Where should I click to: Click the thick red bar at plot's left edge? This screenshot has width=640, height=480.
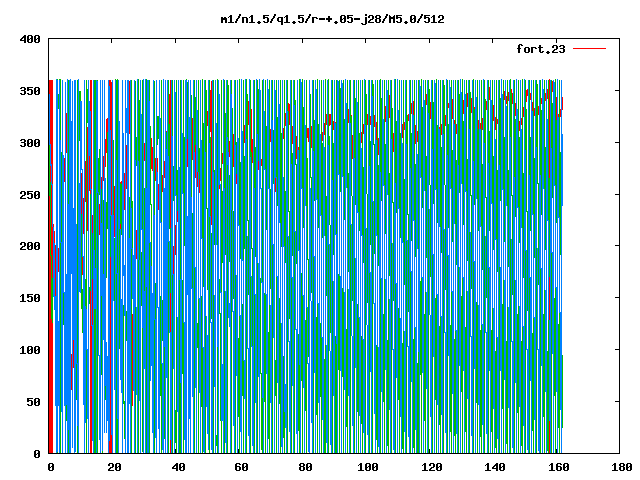point(51,267)
